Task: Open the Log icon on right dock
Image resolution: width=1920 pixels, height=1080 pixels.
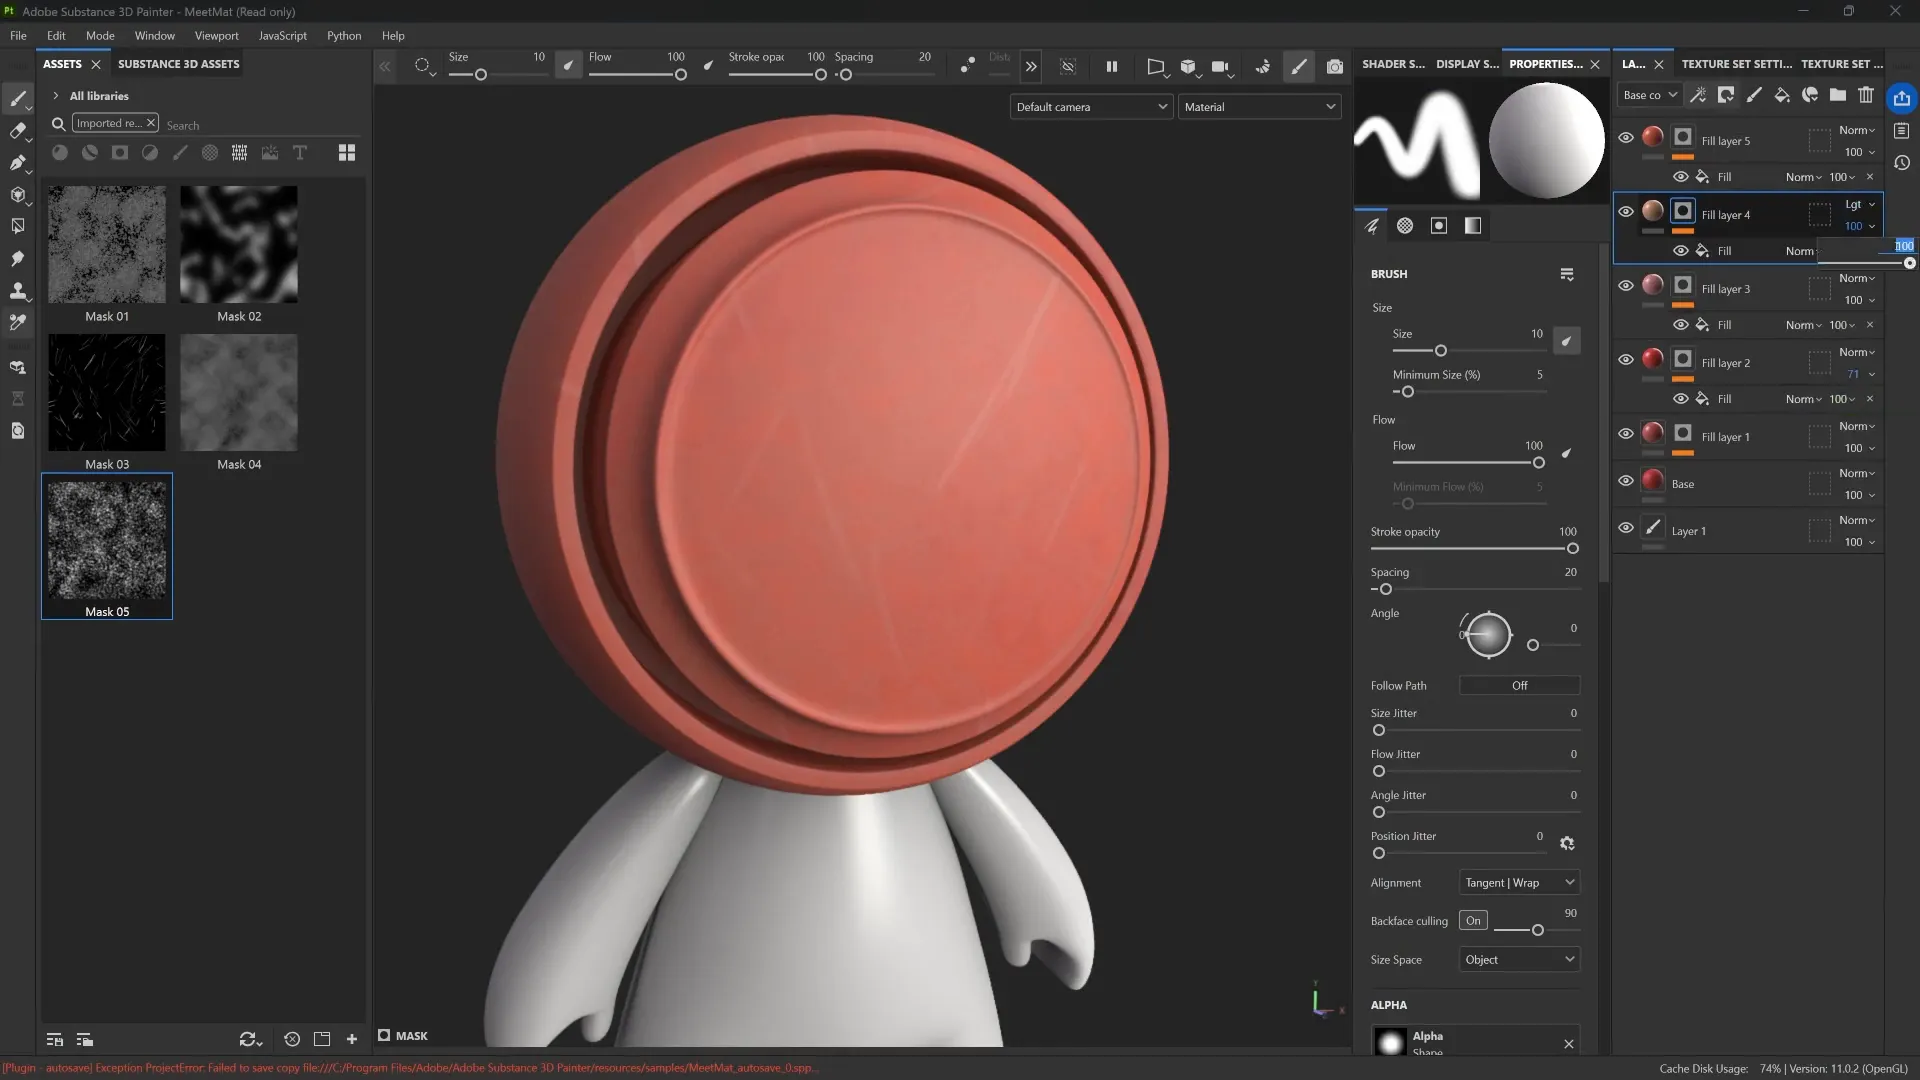Action: tap(1901, 131)
